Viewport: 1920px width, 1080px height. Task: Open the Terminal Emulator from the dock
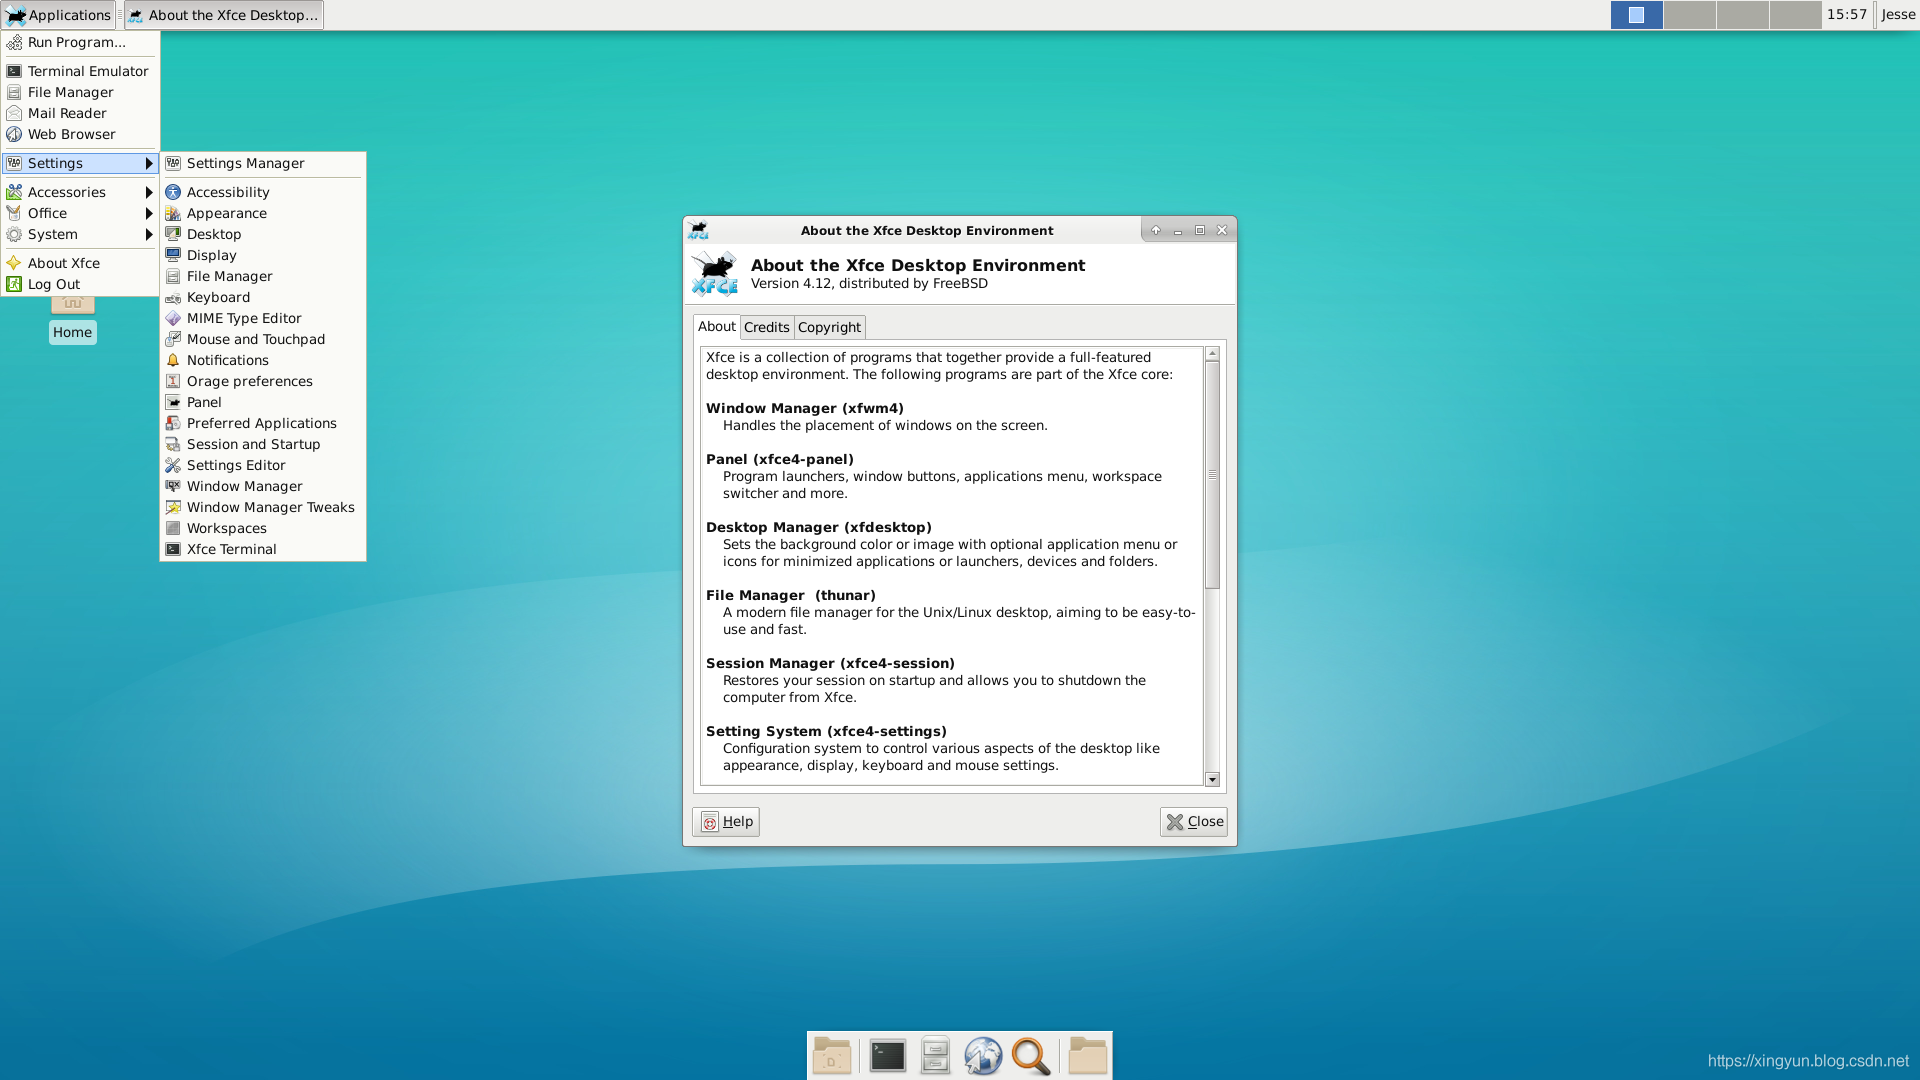tap(887, 1055)
